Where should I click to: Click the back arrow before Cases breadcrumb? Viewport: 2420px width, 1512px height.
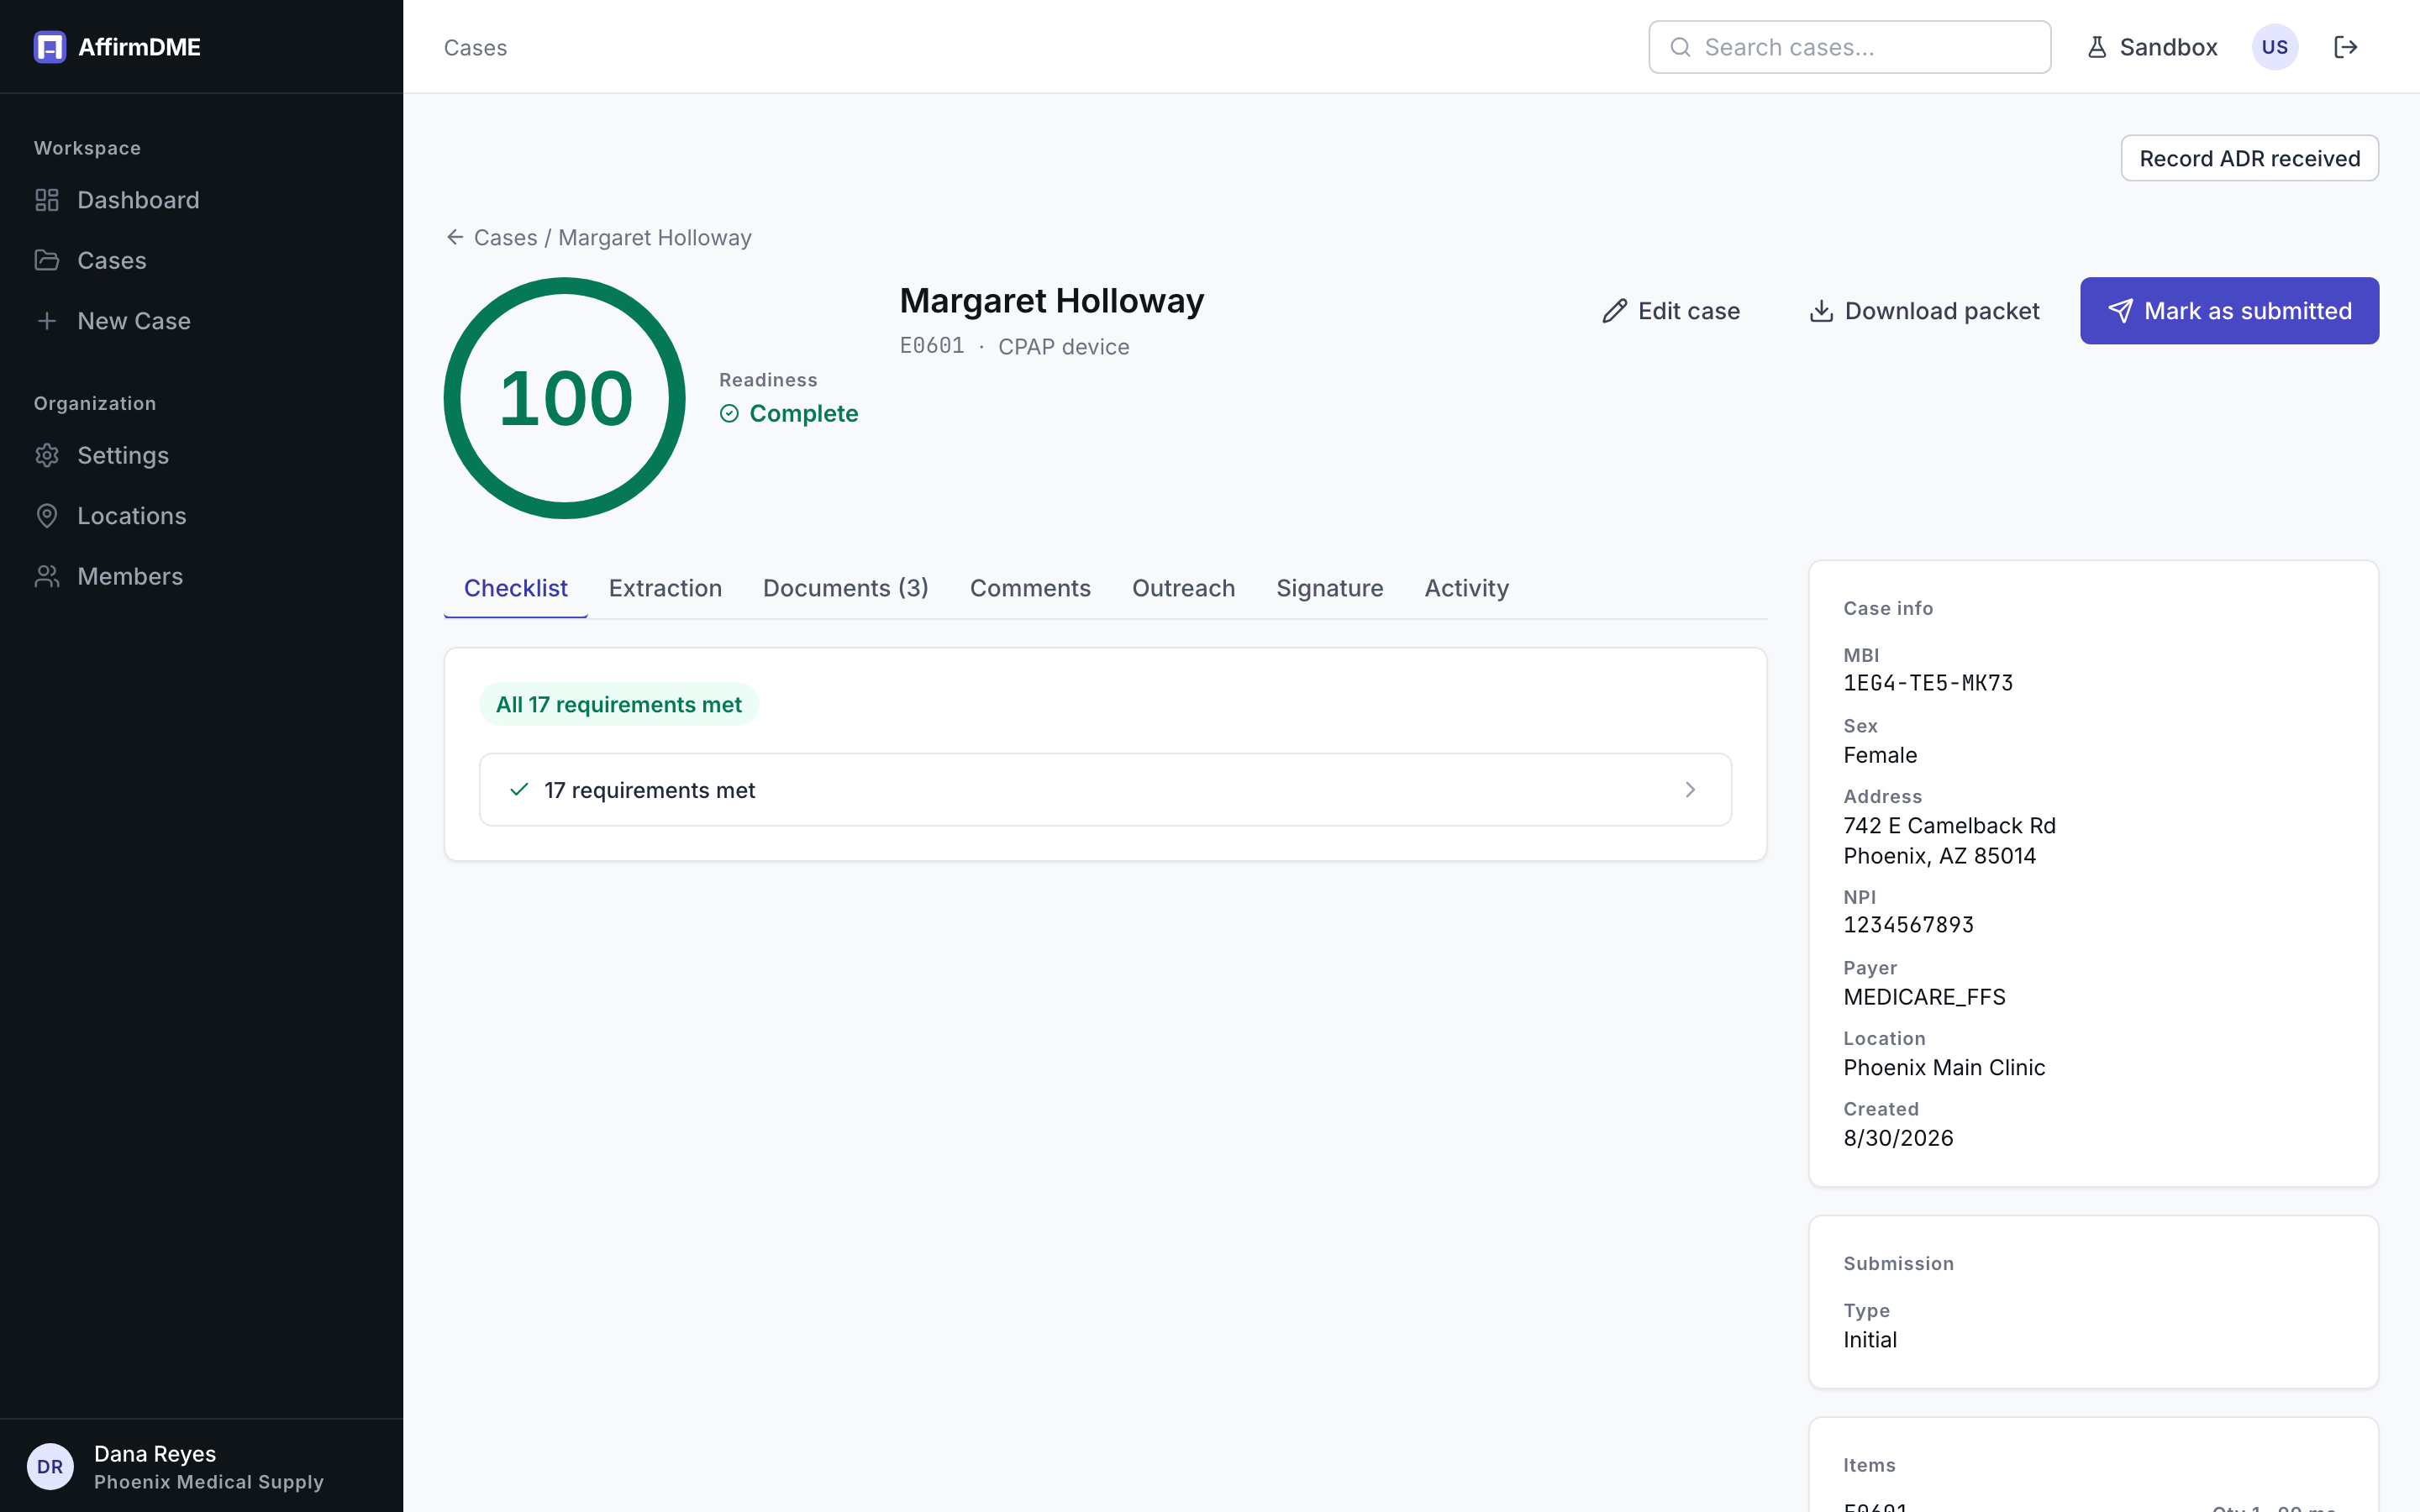[455, 237]
